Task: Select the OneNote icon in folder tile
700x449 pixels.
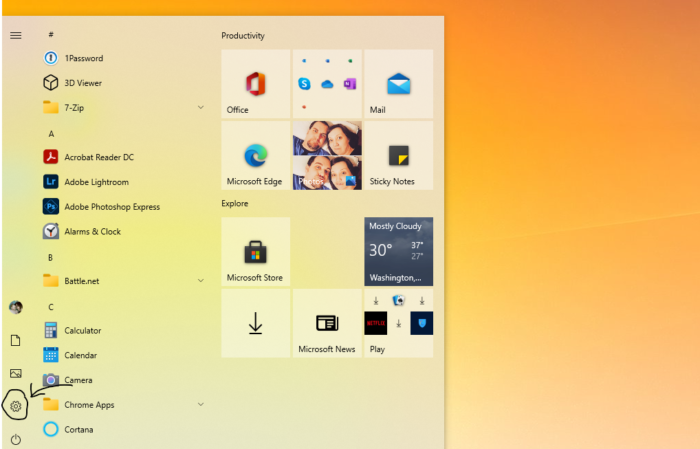Action: (350, 83)
